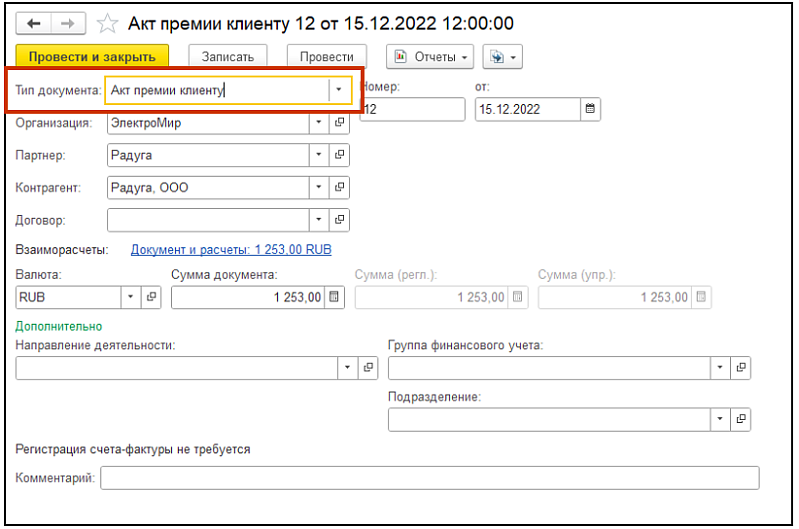Expand the Направление деятельности dropdown
The width and height of the screenshot is (799, 529).
(x=348, y=368)
